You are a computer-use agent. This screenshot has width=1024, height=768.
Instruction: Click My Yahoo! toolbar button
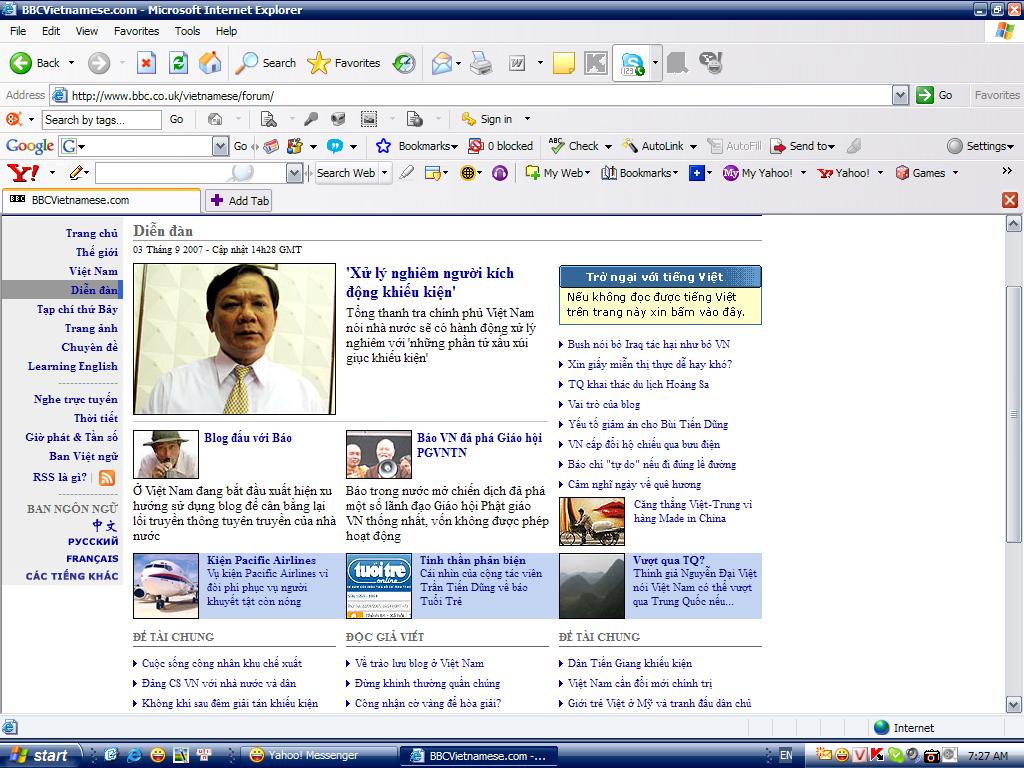(x=758, y=173)
